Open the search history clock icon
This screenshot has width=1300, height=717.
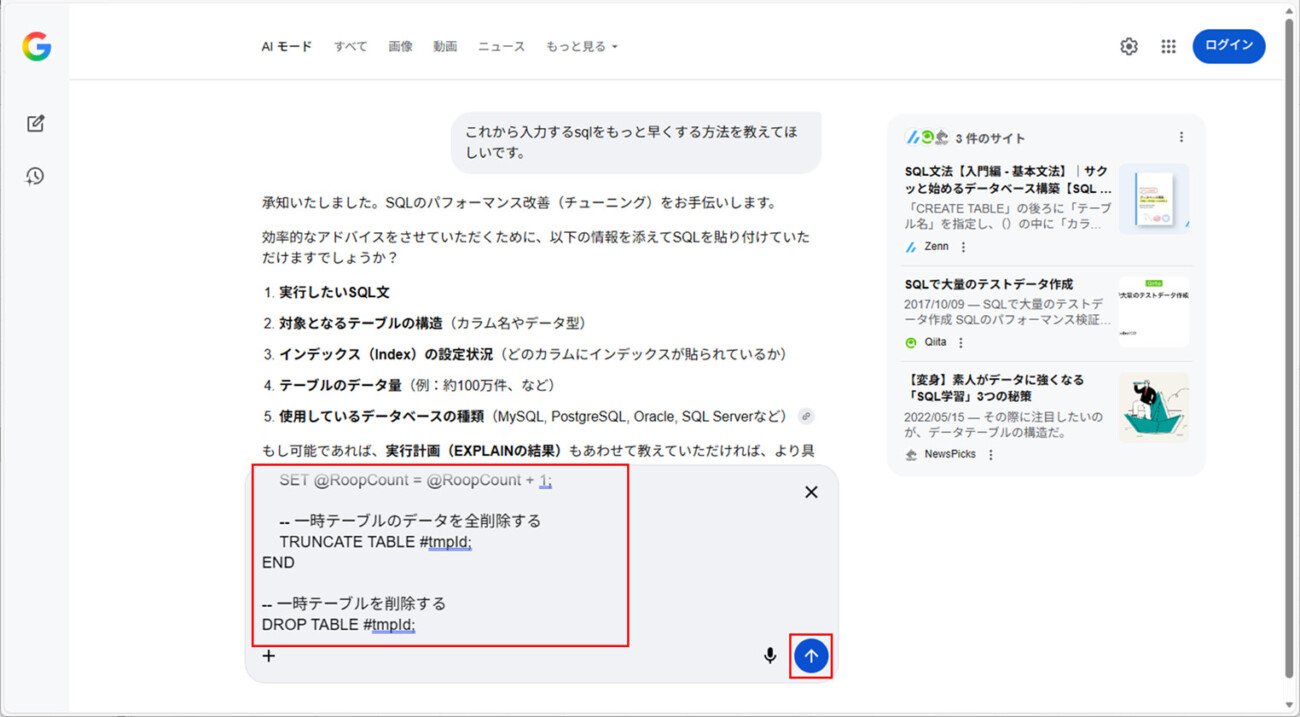point(36,176)
